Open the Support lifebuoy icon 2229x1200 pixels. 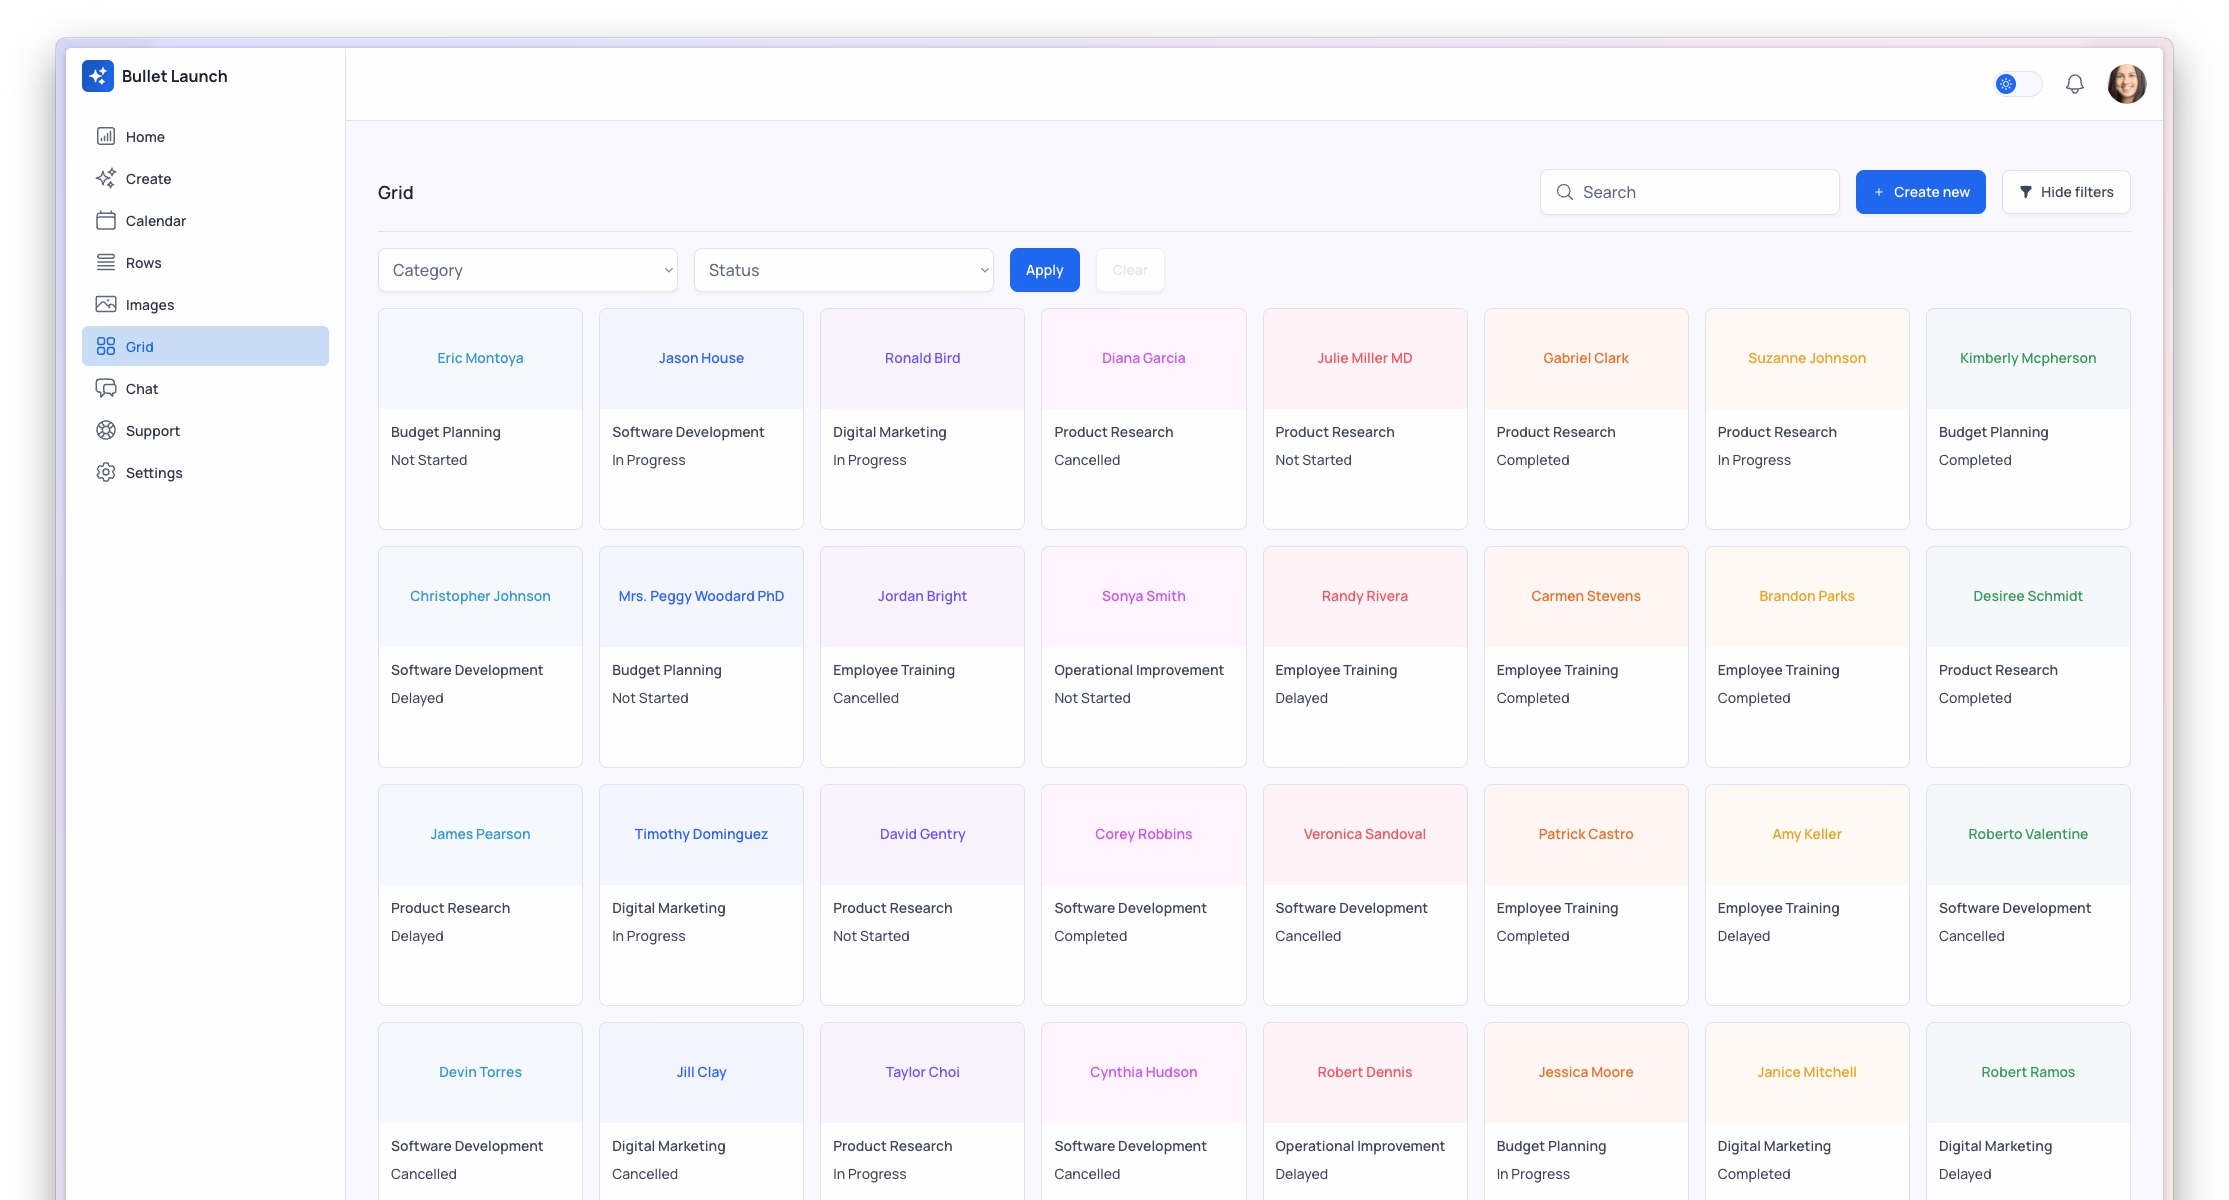[107, 430]
